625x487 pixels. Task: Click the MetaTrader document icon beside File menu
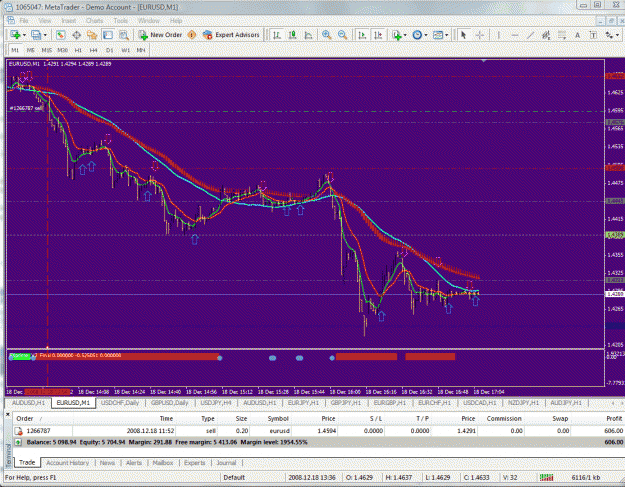pos(11,20)
